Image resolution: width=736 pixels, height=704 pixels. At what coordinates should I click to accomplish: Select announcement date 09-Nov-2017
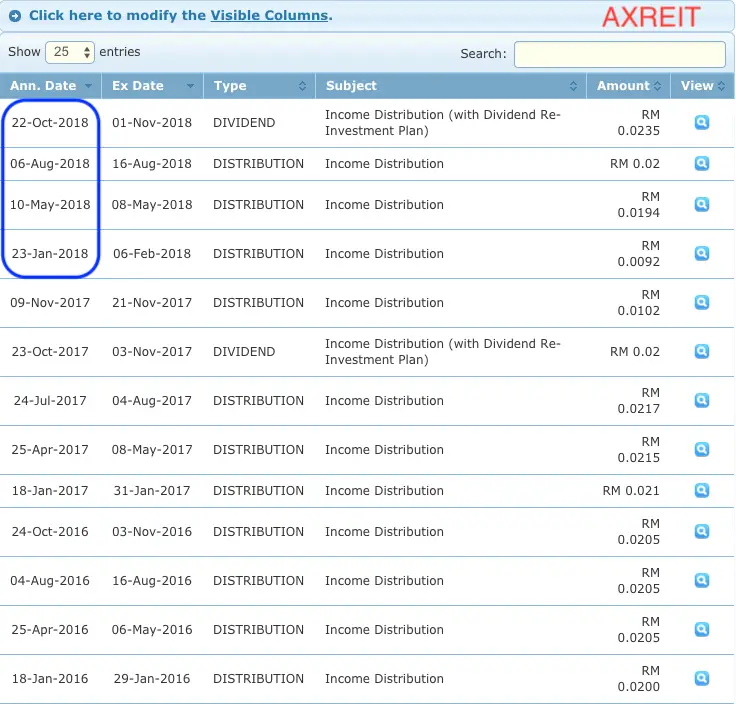50,302
